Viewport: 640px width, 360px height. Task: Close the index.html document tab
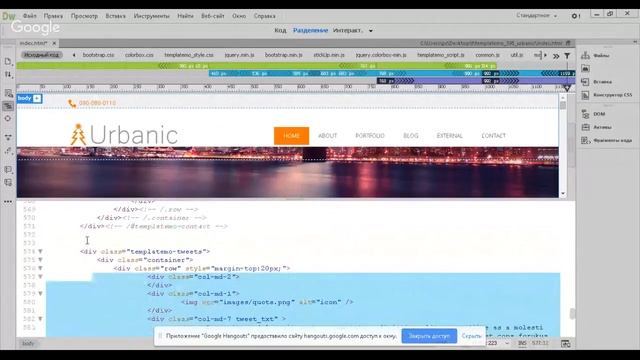coord(54,43)
